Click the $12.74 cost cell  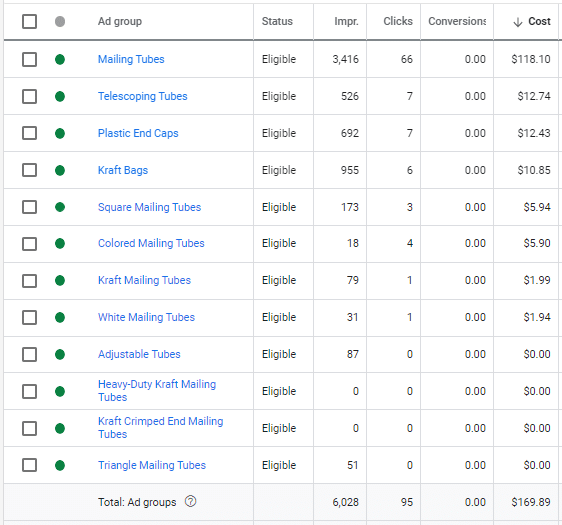tap(534, 96)
